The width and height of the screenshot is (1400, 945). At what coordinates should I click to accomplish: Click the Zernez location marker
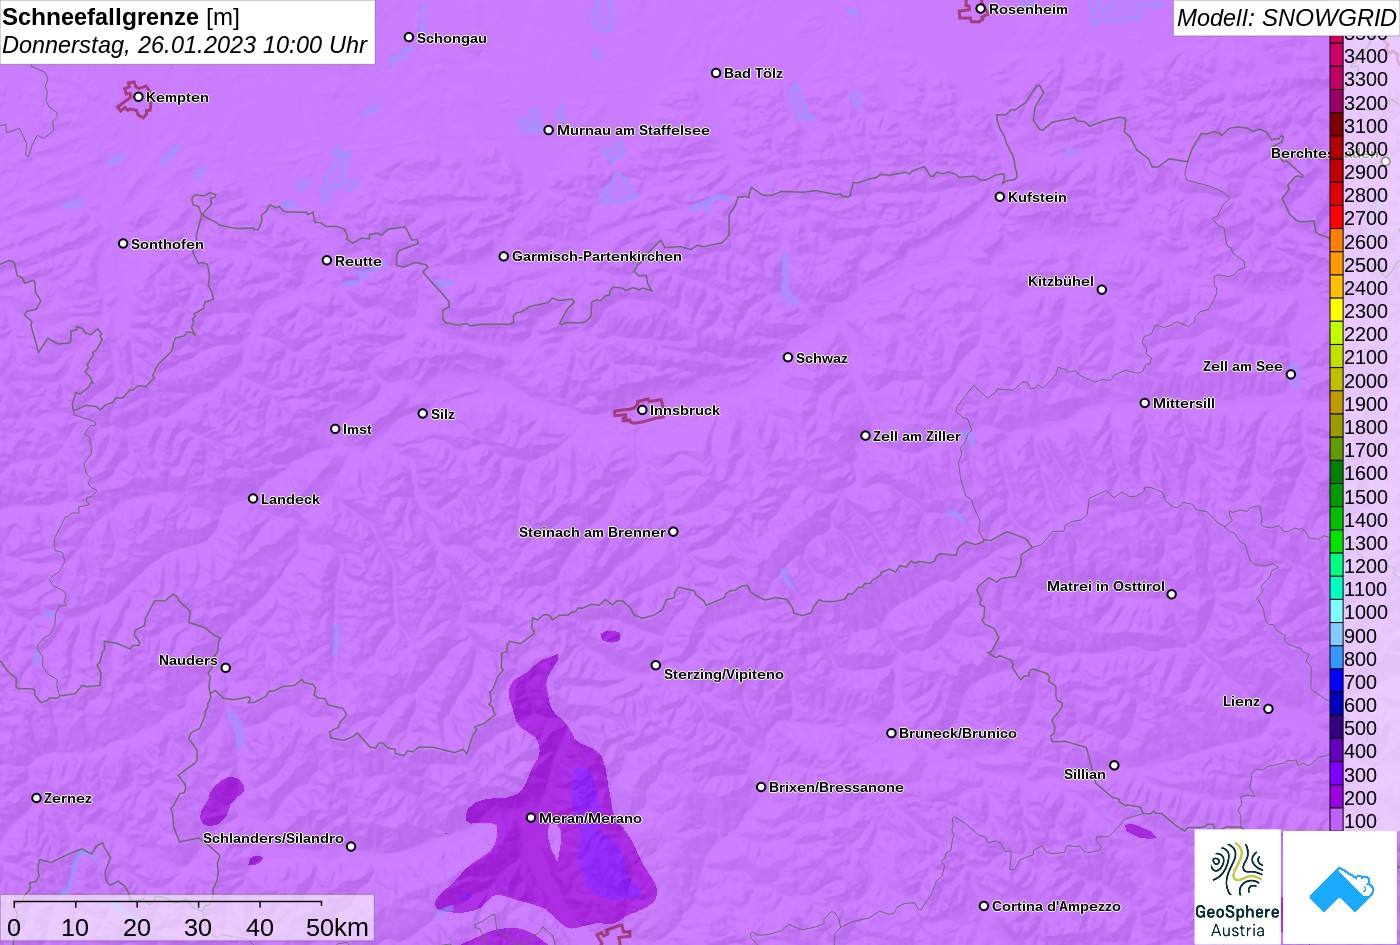[x=37, y=798]
